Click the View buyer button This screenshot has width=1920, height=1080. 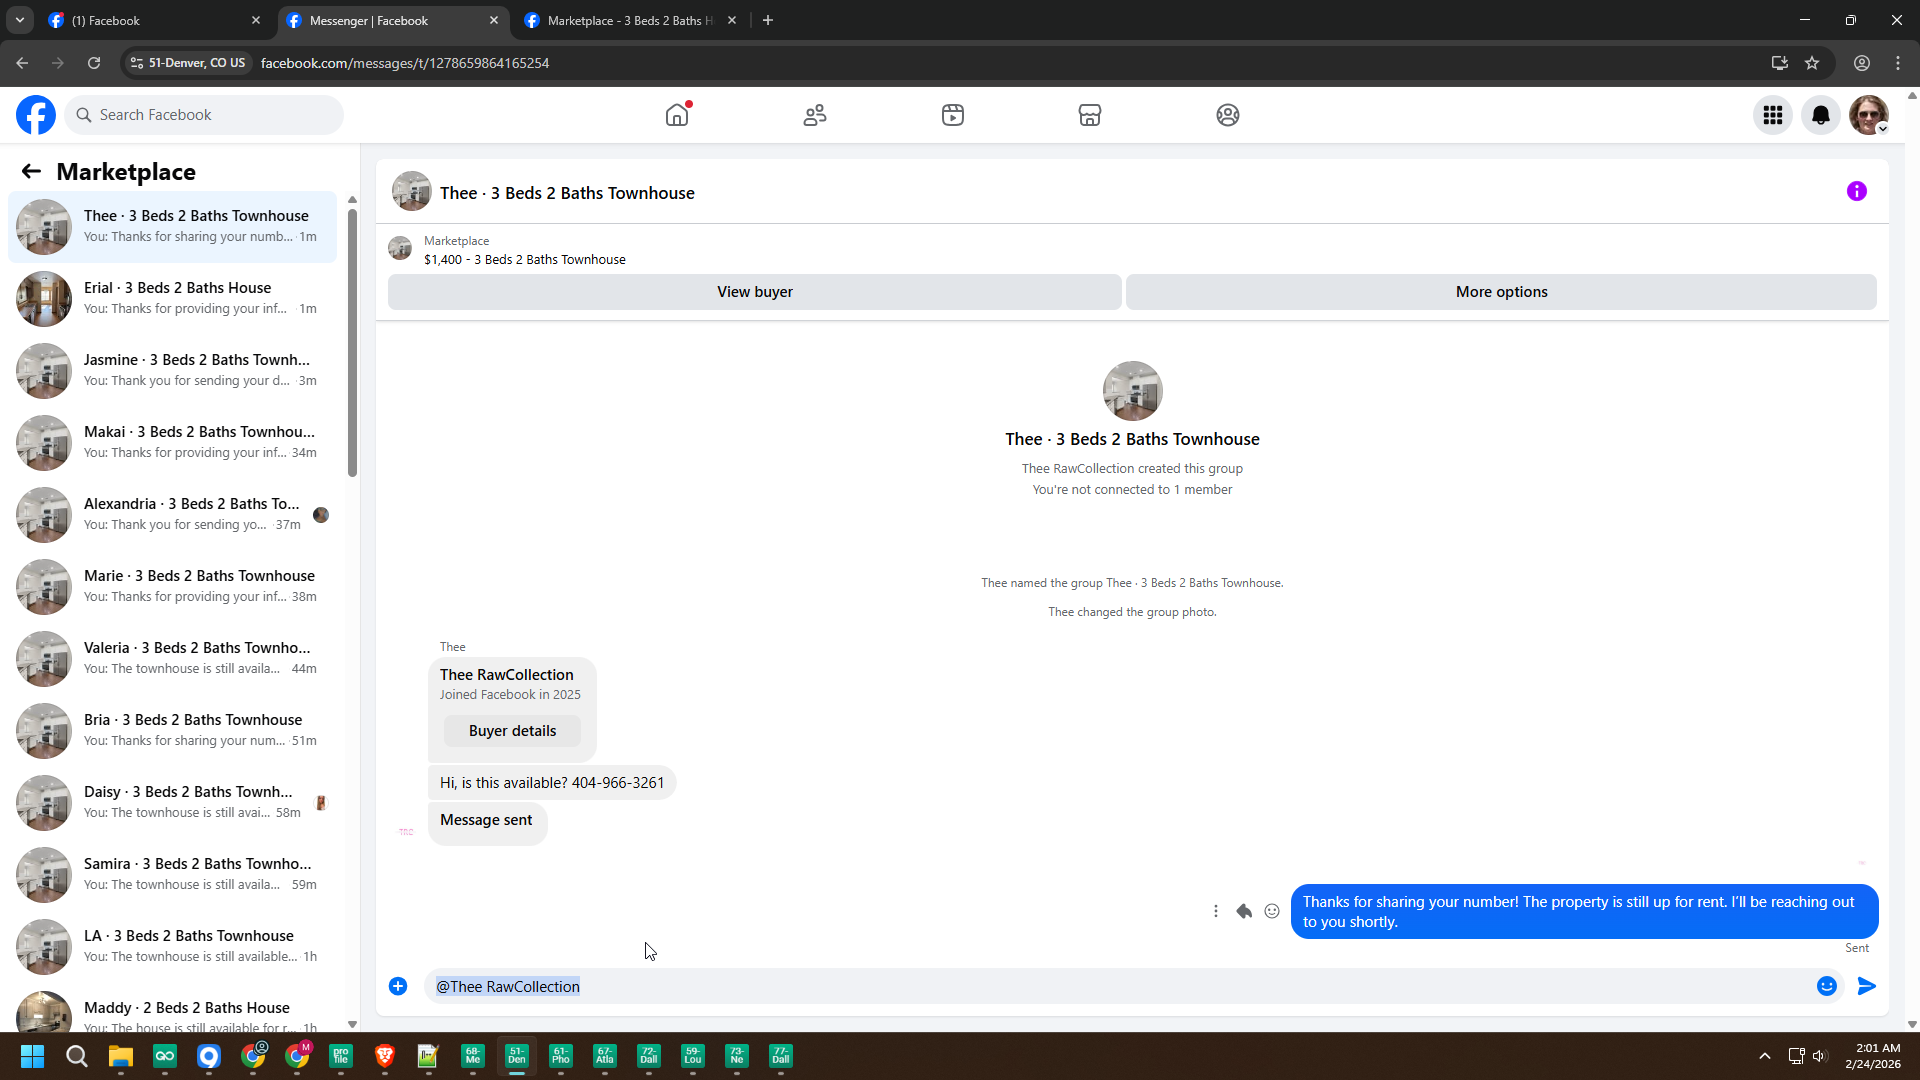(754, 292)
